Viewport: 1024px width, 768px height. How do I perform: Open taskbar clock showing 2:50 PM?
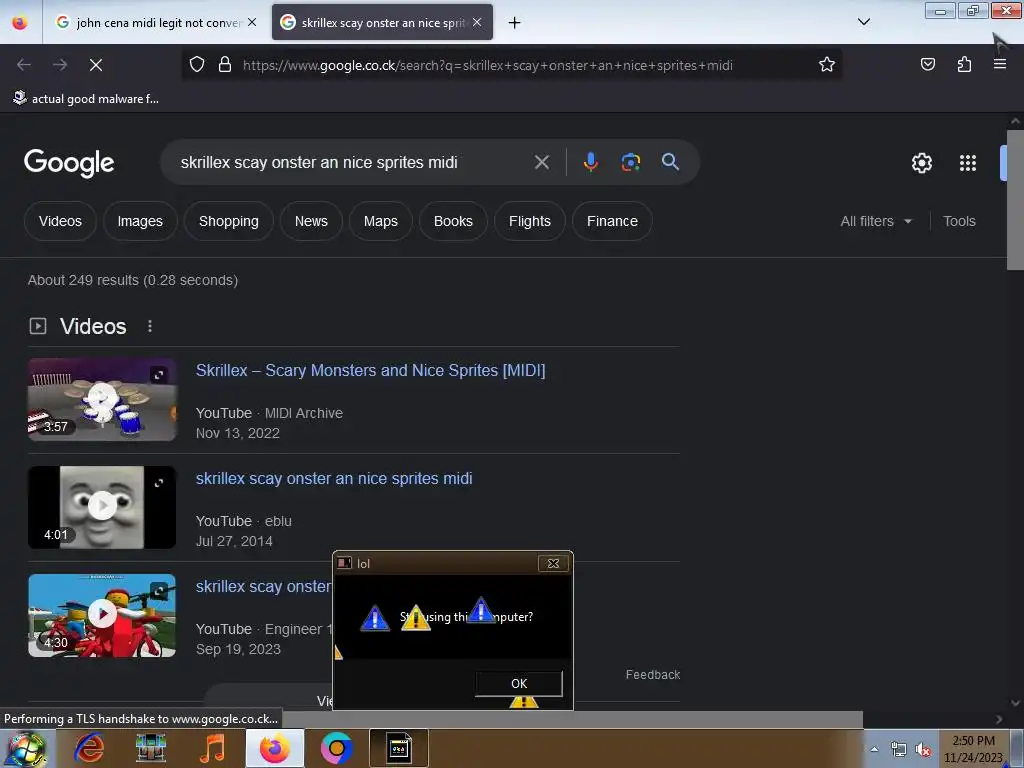pos(973,749)
